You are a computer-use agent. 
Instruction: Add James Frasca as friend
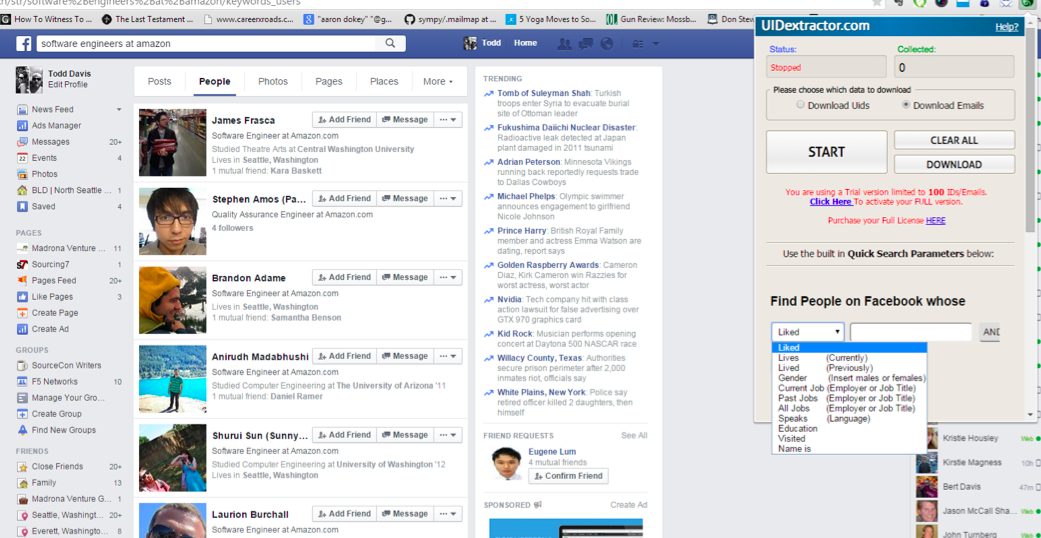click(x=344, y=120)
